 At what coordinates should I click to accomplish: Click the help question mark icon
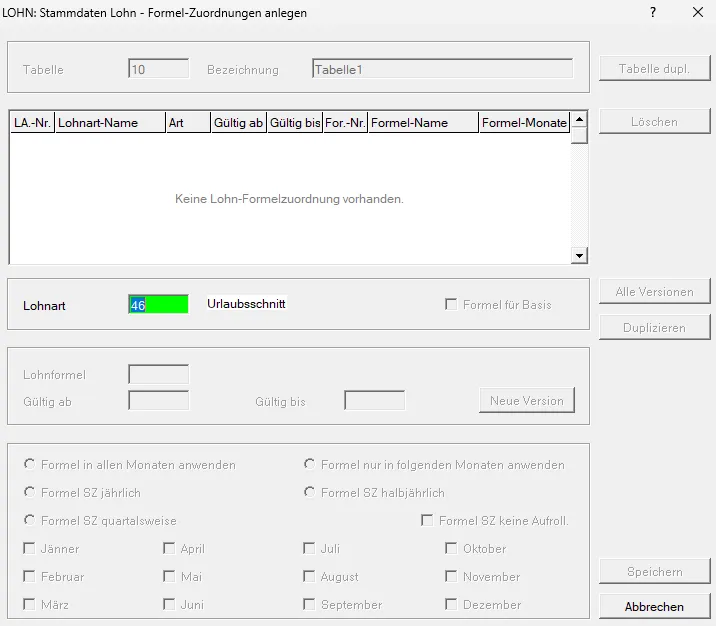tap(653, 12)
